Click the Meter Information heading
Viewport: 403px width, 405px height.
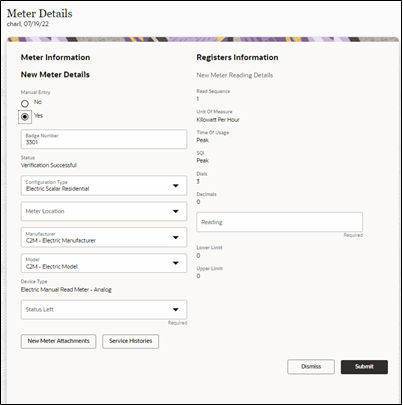pyautogui.click(x=55, y=57)
